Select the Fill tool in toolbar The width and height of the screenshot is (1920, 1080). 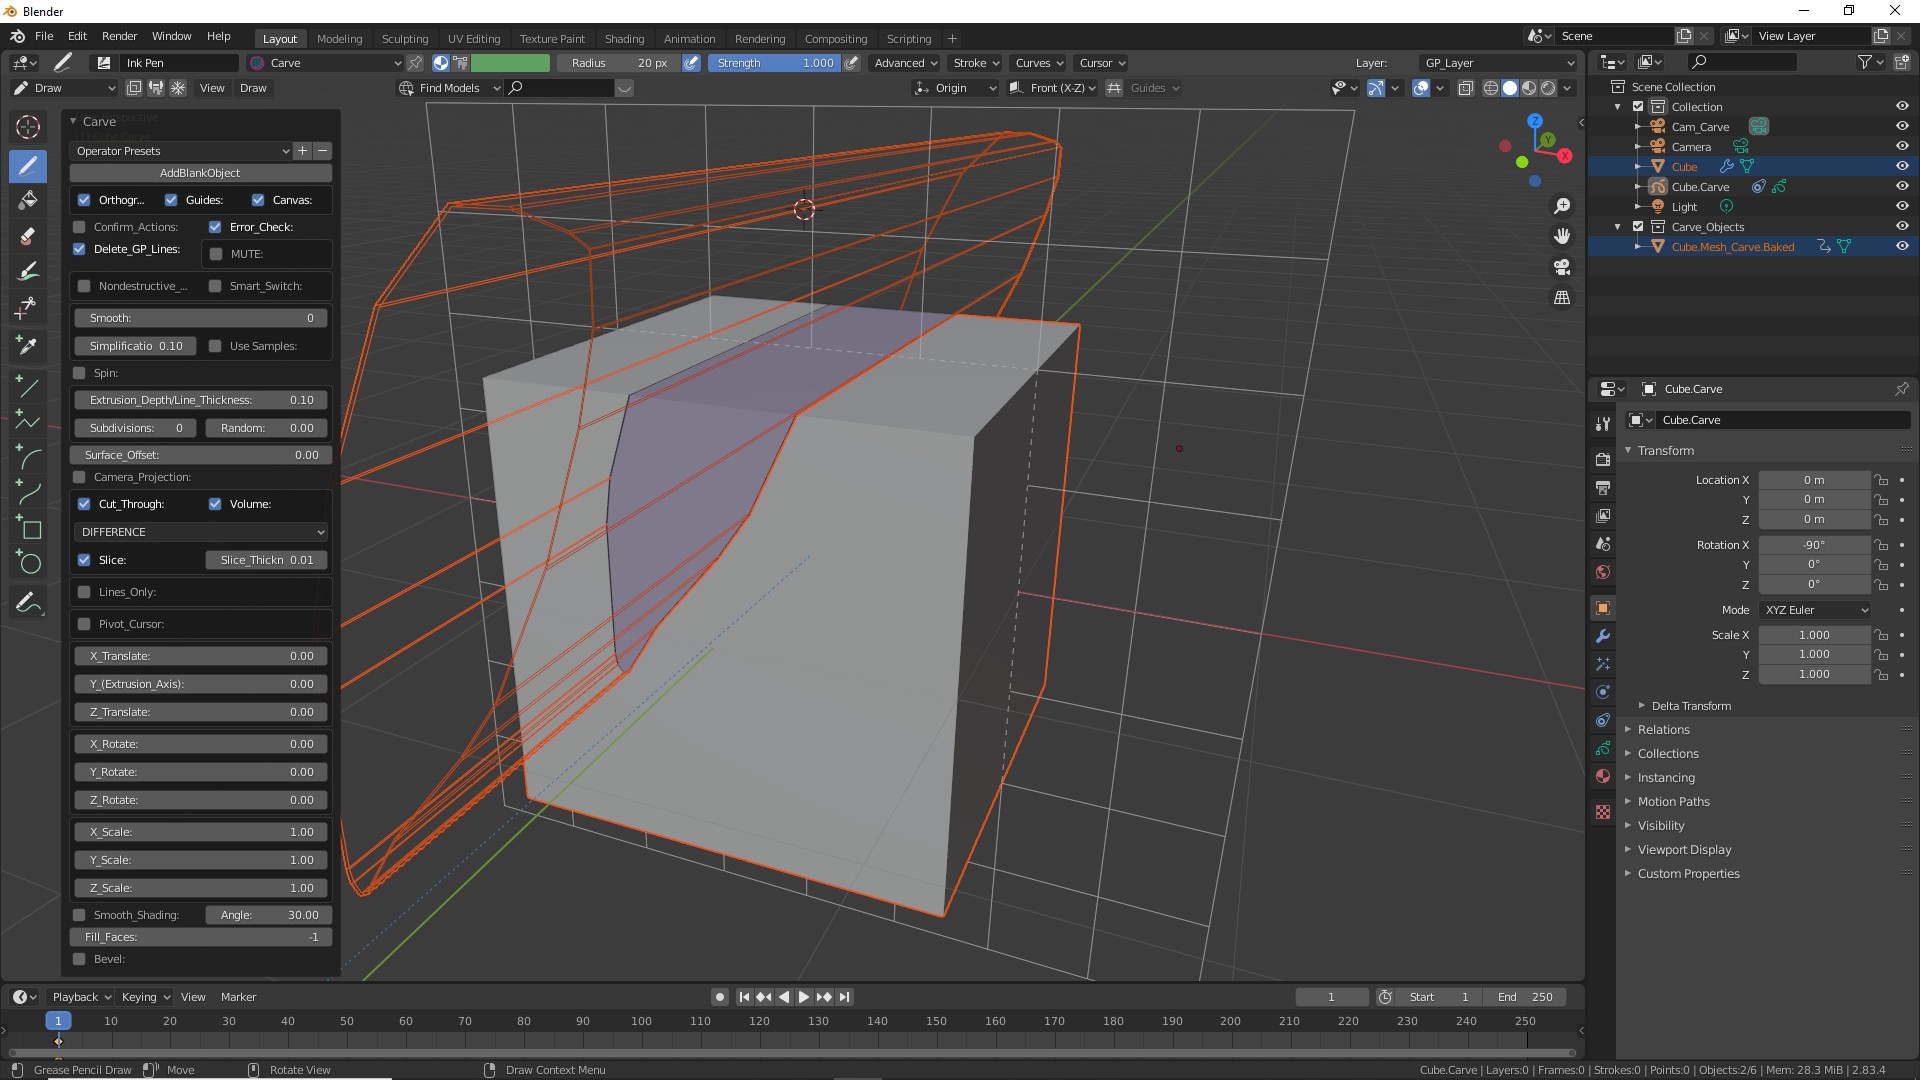click(28, 200)
